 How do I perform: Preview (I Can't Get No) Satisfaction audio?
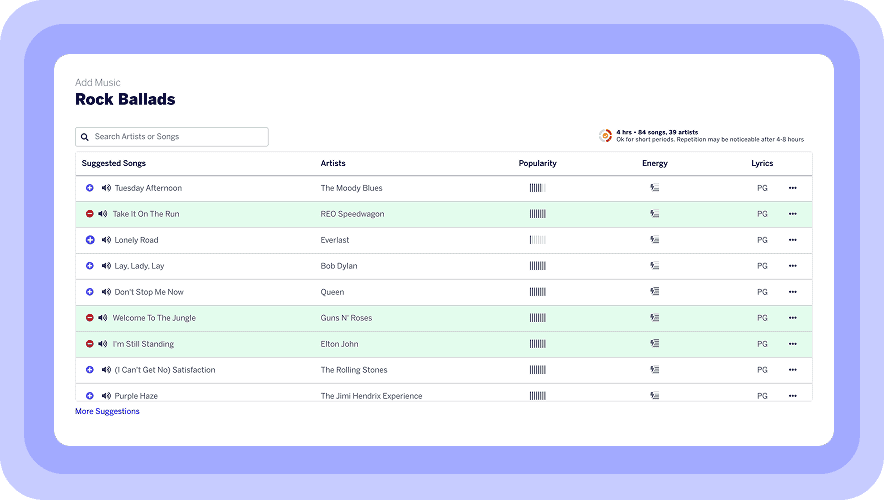coord(106,370)
